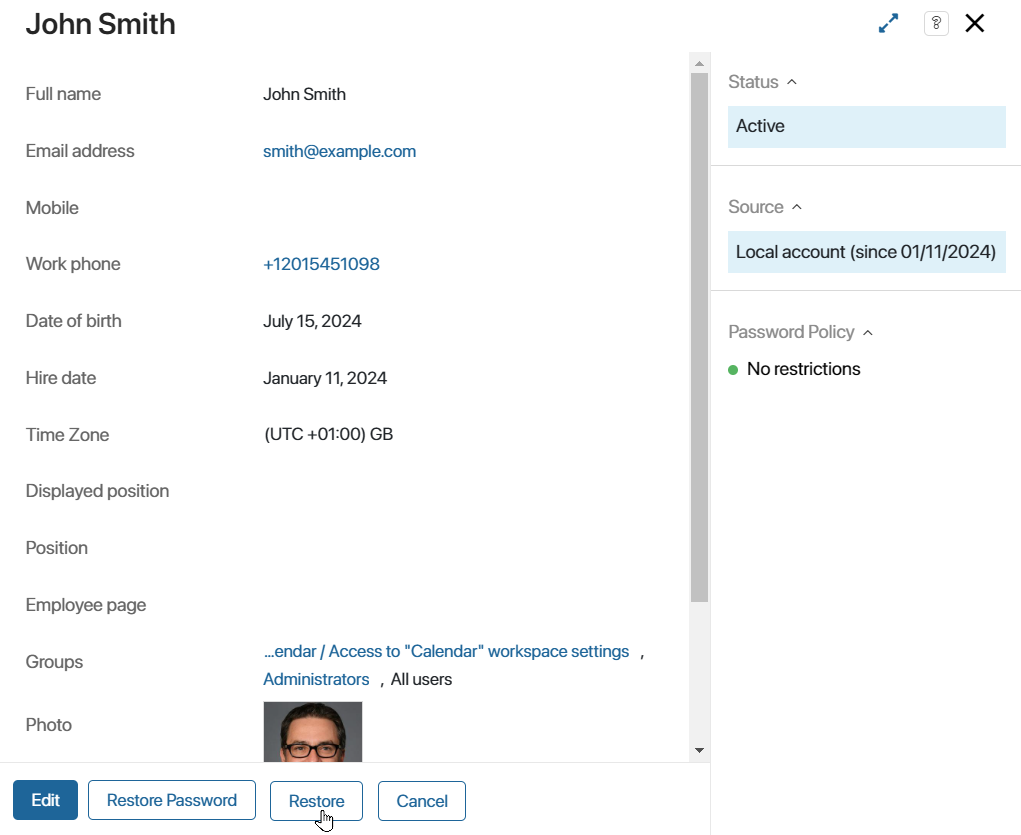Click the Groups field label
This screenshot has height=835, width=1021.
54,662
